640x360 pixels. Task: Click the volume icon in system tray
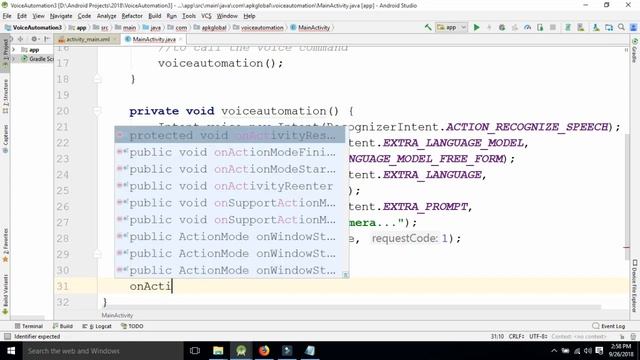click(x=588, y=351)
